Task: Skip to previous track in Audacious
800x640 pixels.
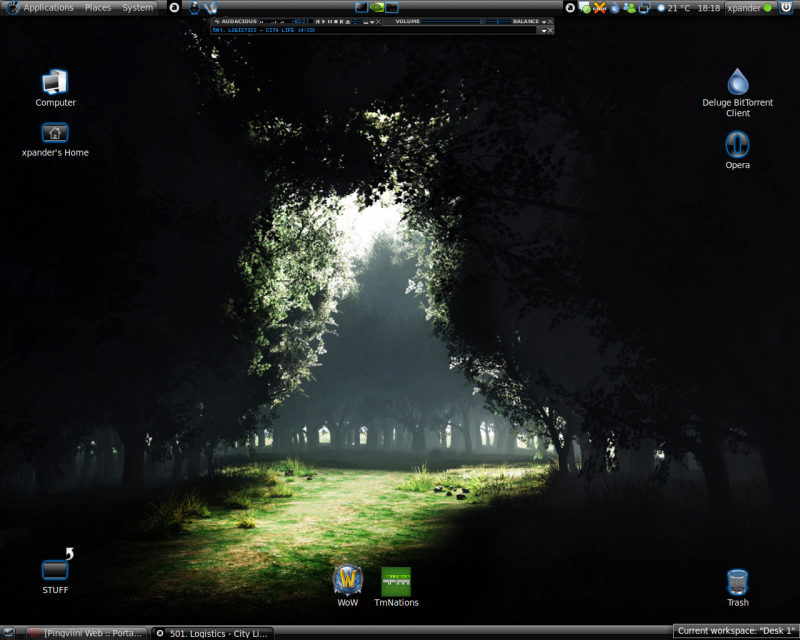Action: tap(318, 21)
